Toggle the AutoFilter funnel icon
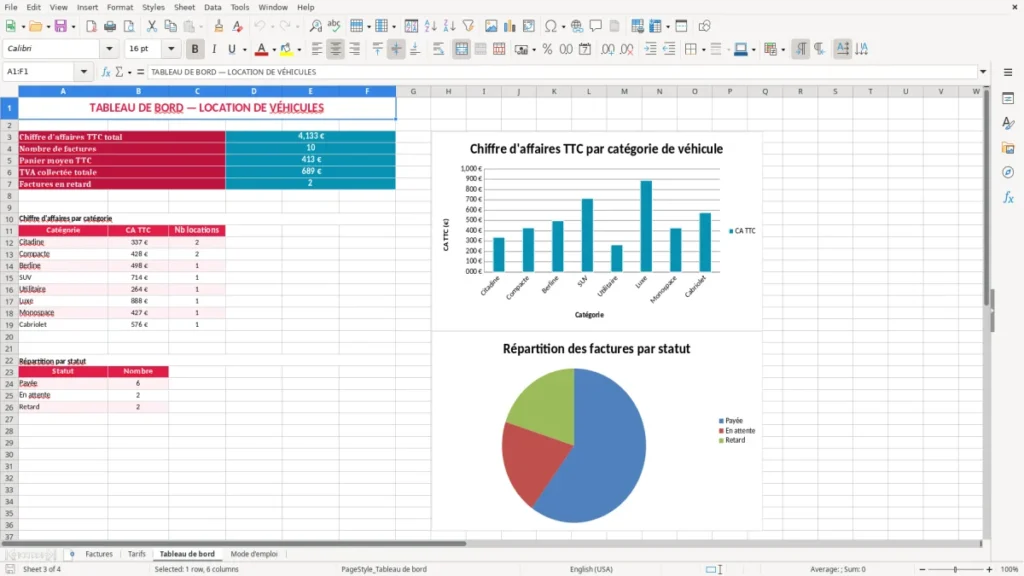The image size is (1024, 576). click(x=468, y=26)
